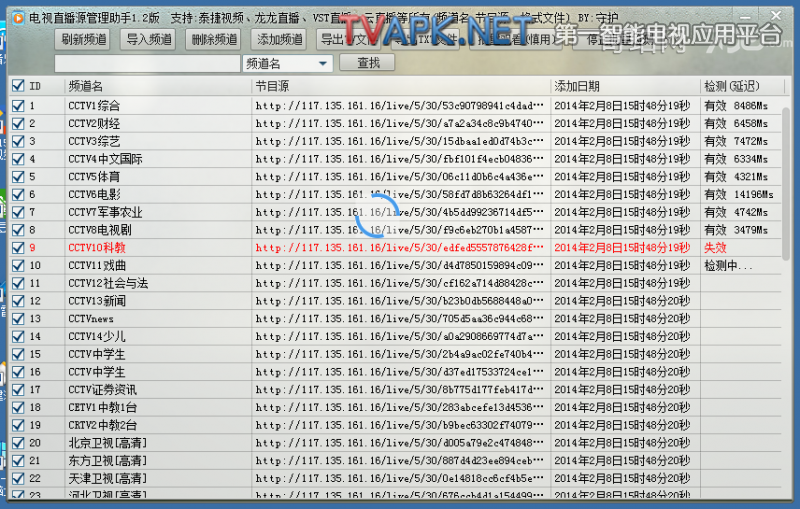800x509 pixels.
Task: Select the CCTVnews channel name
Action: pyautogui.click(x=91, y=319)
